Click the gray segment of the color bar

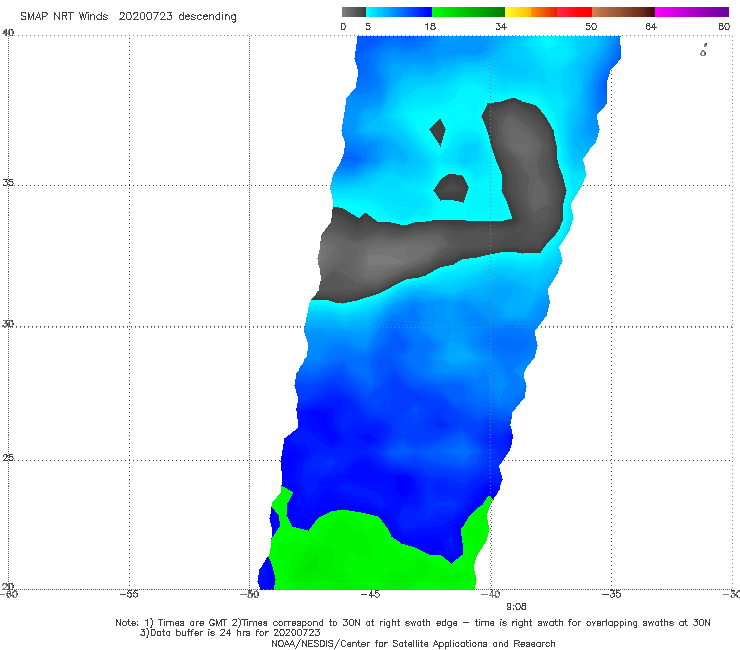353,12
